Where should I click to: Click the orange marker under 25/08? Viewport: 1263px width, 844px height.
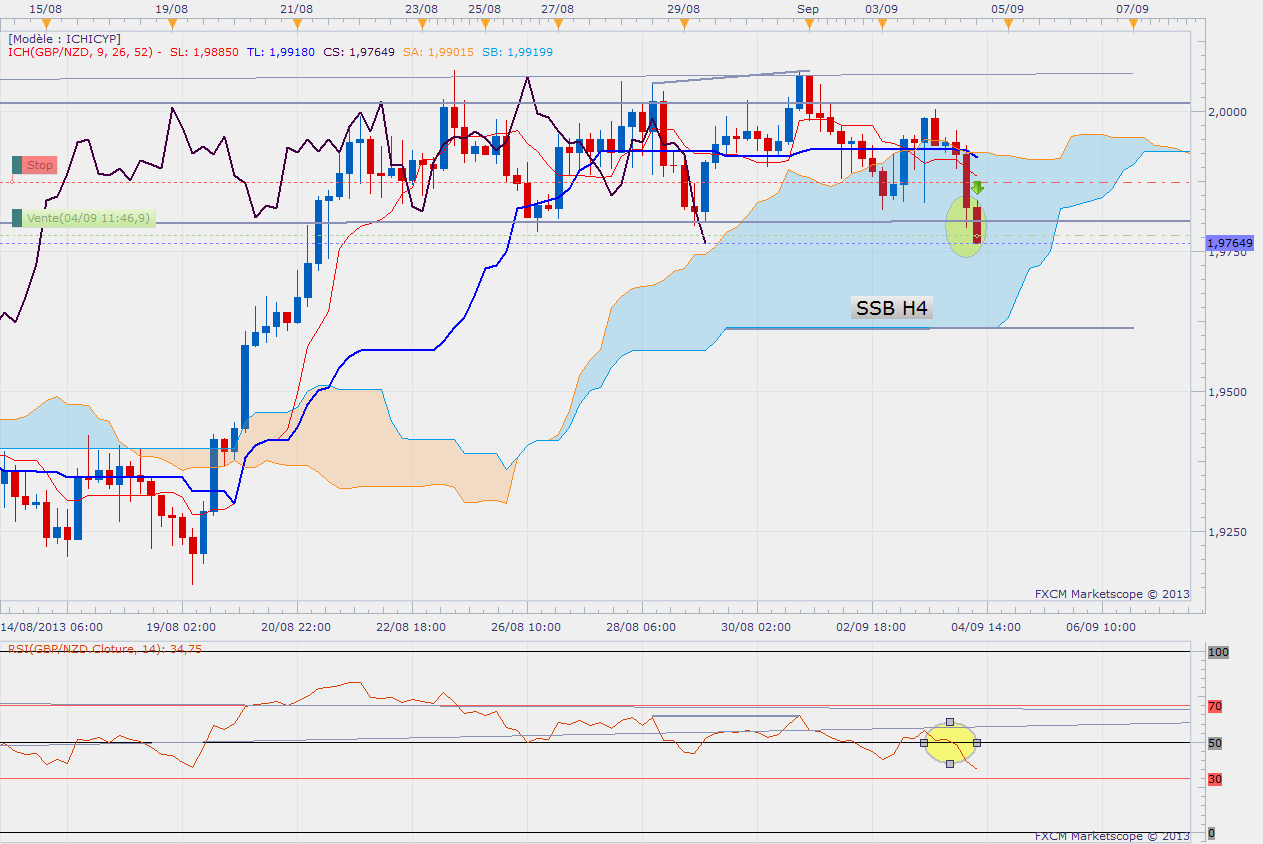point(484,22)
